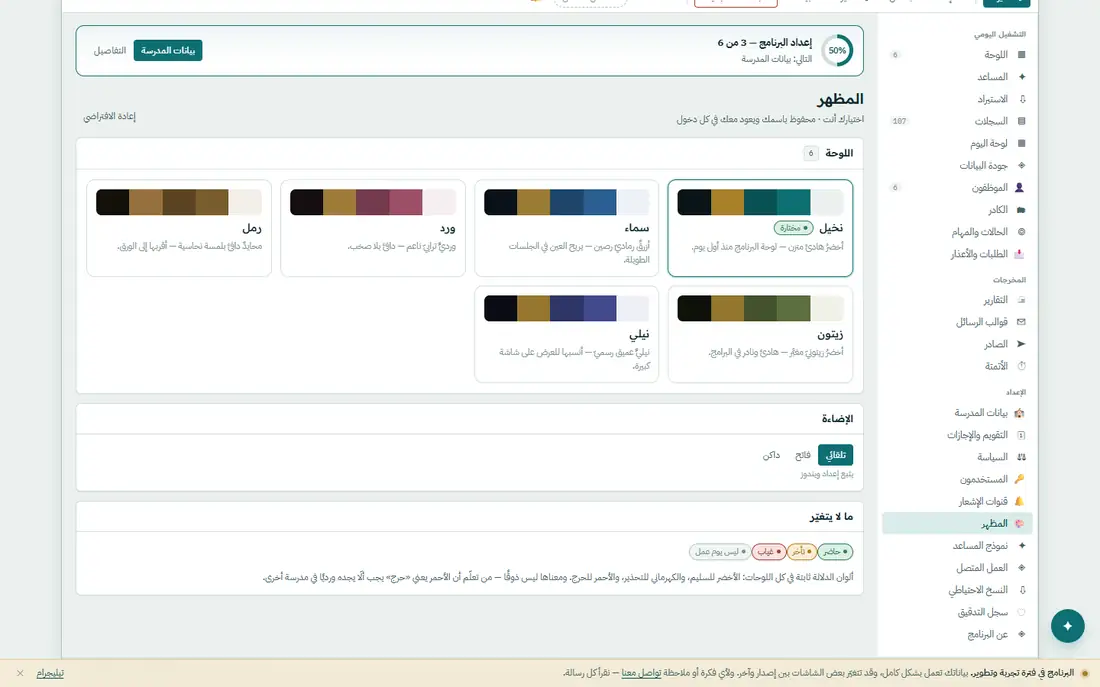Screen dimensions: 1100x687
Task: Click the teal swatch in نخيل palette
Action: click(x=793, y=202)
